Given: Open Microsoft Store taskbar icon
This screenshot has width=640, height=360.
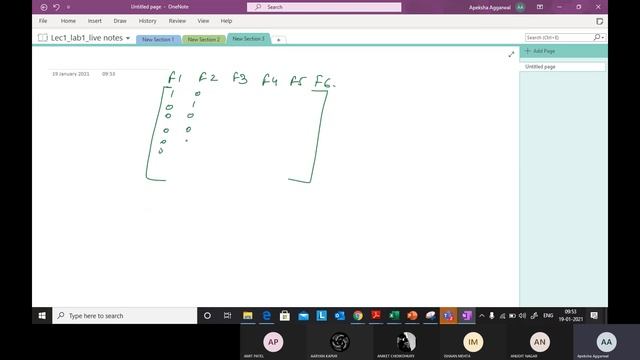Looking at the screenshot, I should tap(285, 316).
